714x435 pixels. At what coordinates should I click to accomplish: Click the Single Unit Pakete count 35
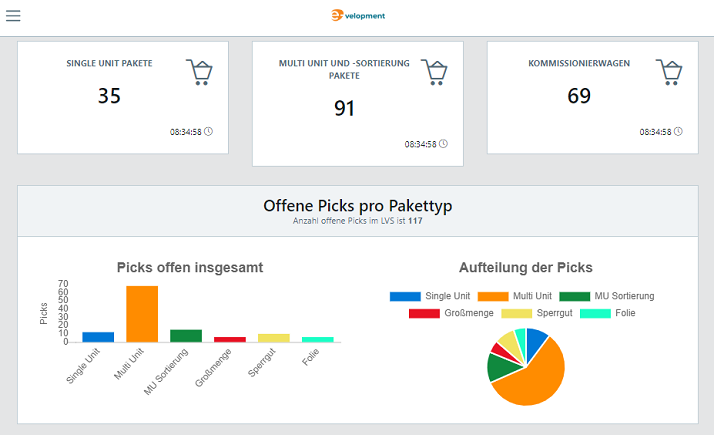tap(110, 96)
